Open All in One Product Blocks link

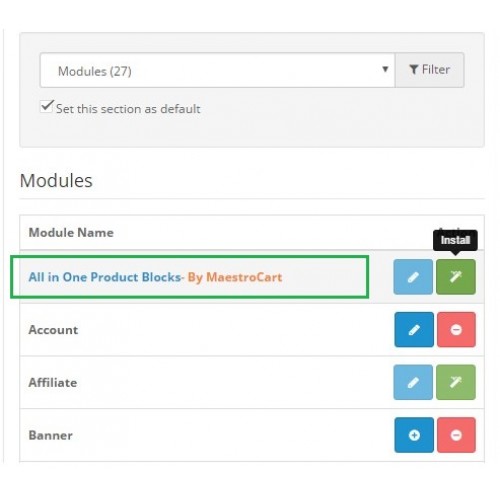click(x=105, y=277)
